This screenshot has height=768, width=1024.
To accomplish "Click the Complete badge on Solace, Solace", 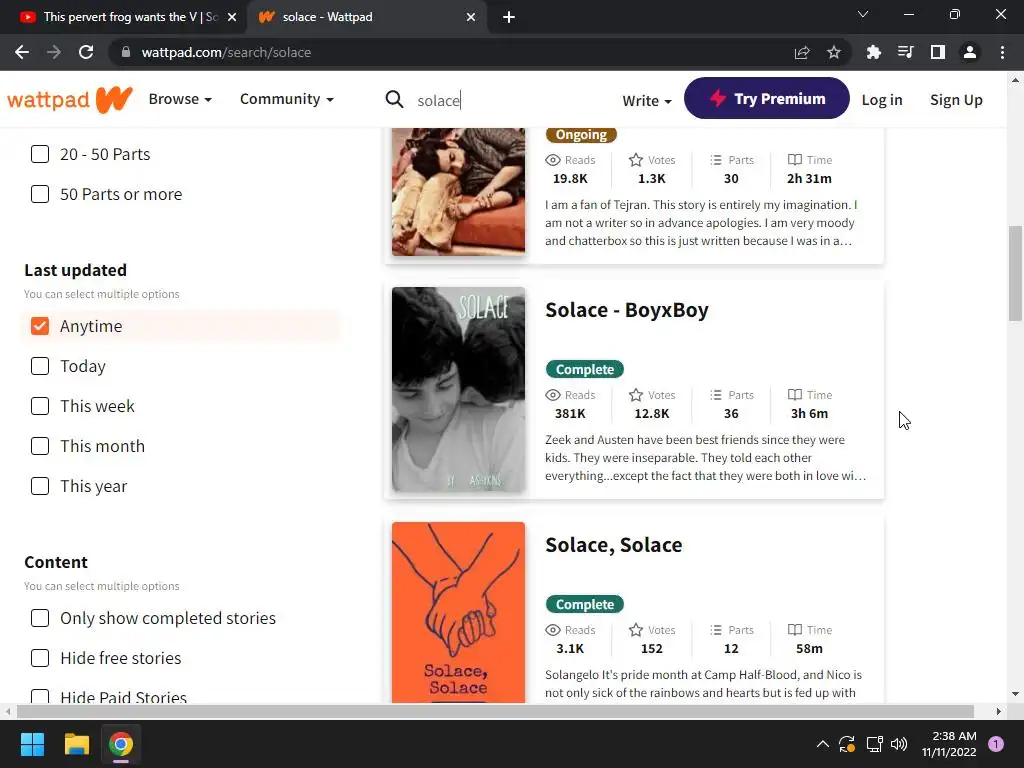I will pyautogui.click(x=584, y=605).
